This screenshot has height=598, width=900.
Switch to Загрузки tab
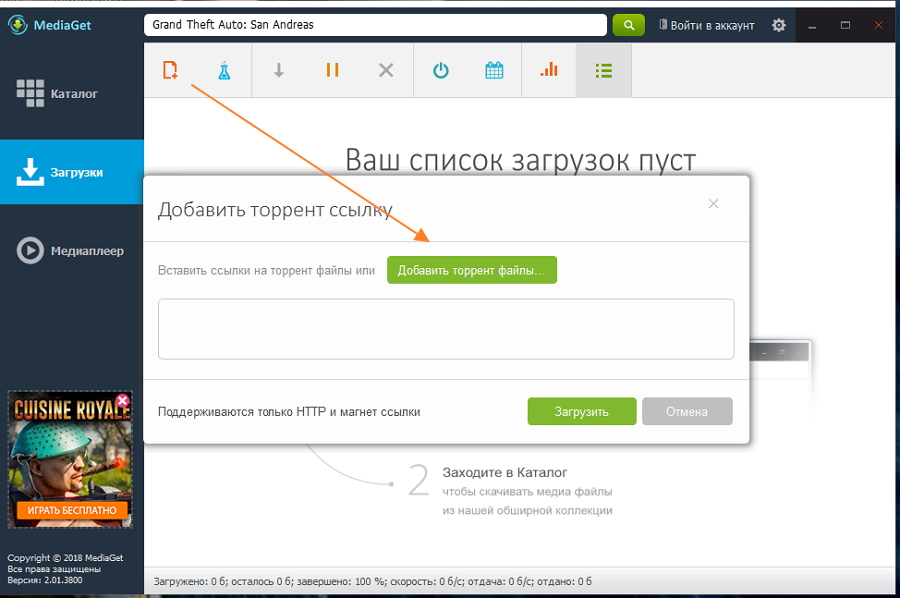71,172
